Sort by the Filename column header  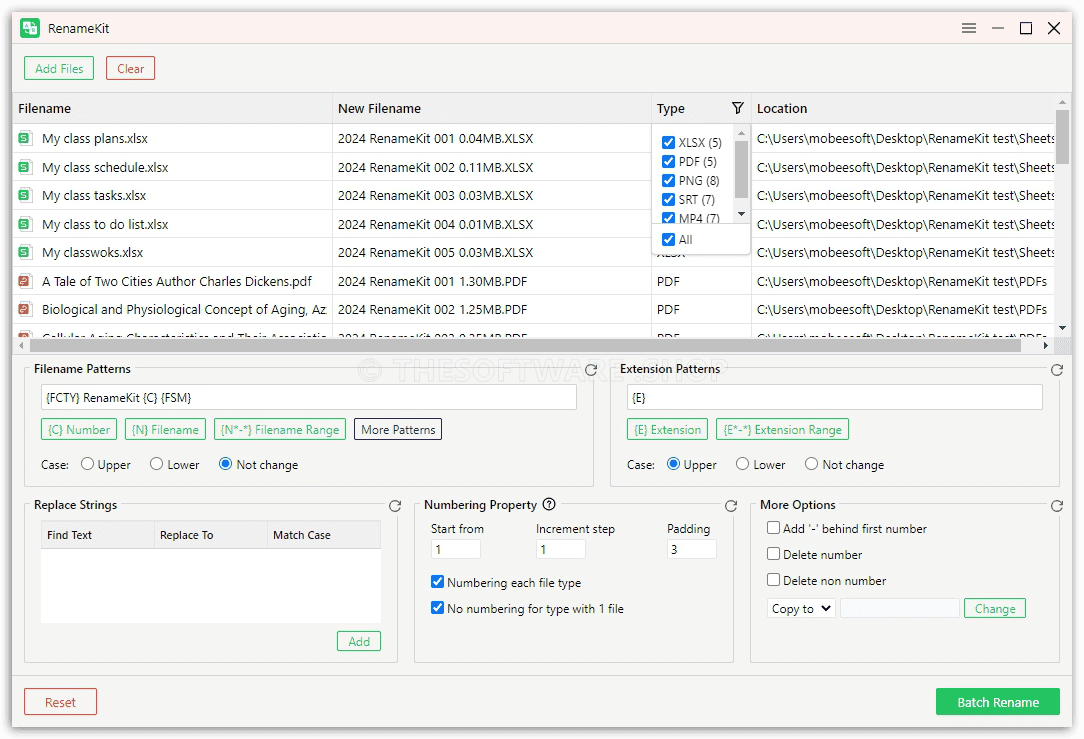172,109
